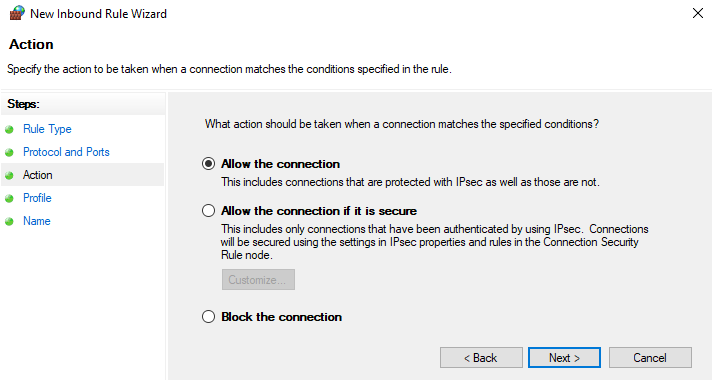Cancel the inbound rule wizard

(x=650, y=358)
